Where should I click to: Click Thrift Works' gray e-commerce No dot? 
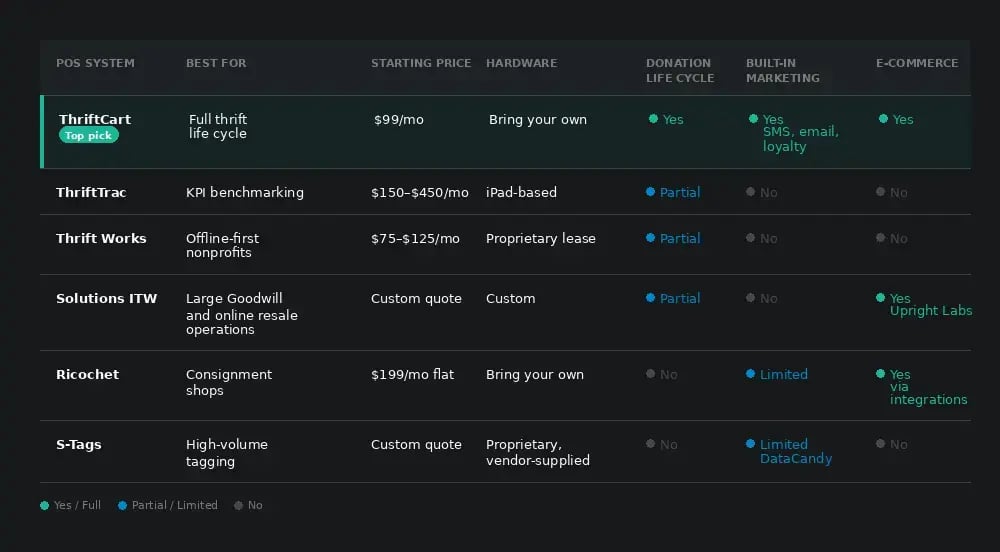(881, 238)
